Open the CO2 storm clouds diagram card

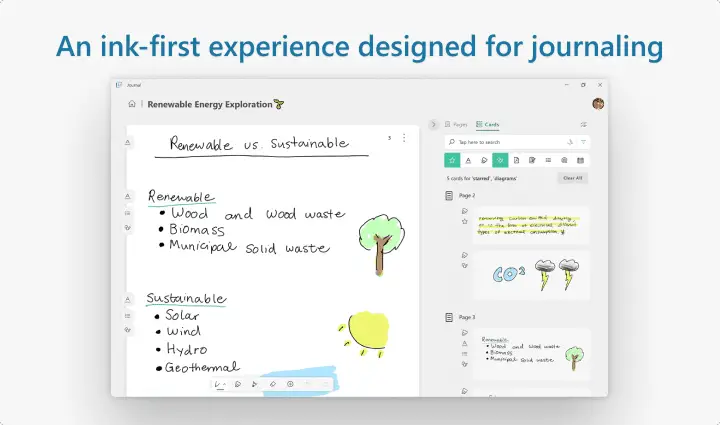click(531, 275)
